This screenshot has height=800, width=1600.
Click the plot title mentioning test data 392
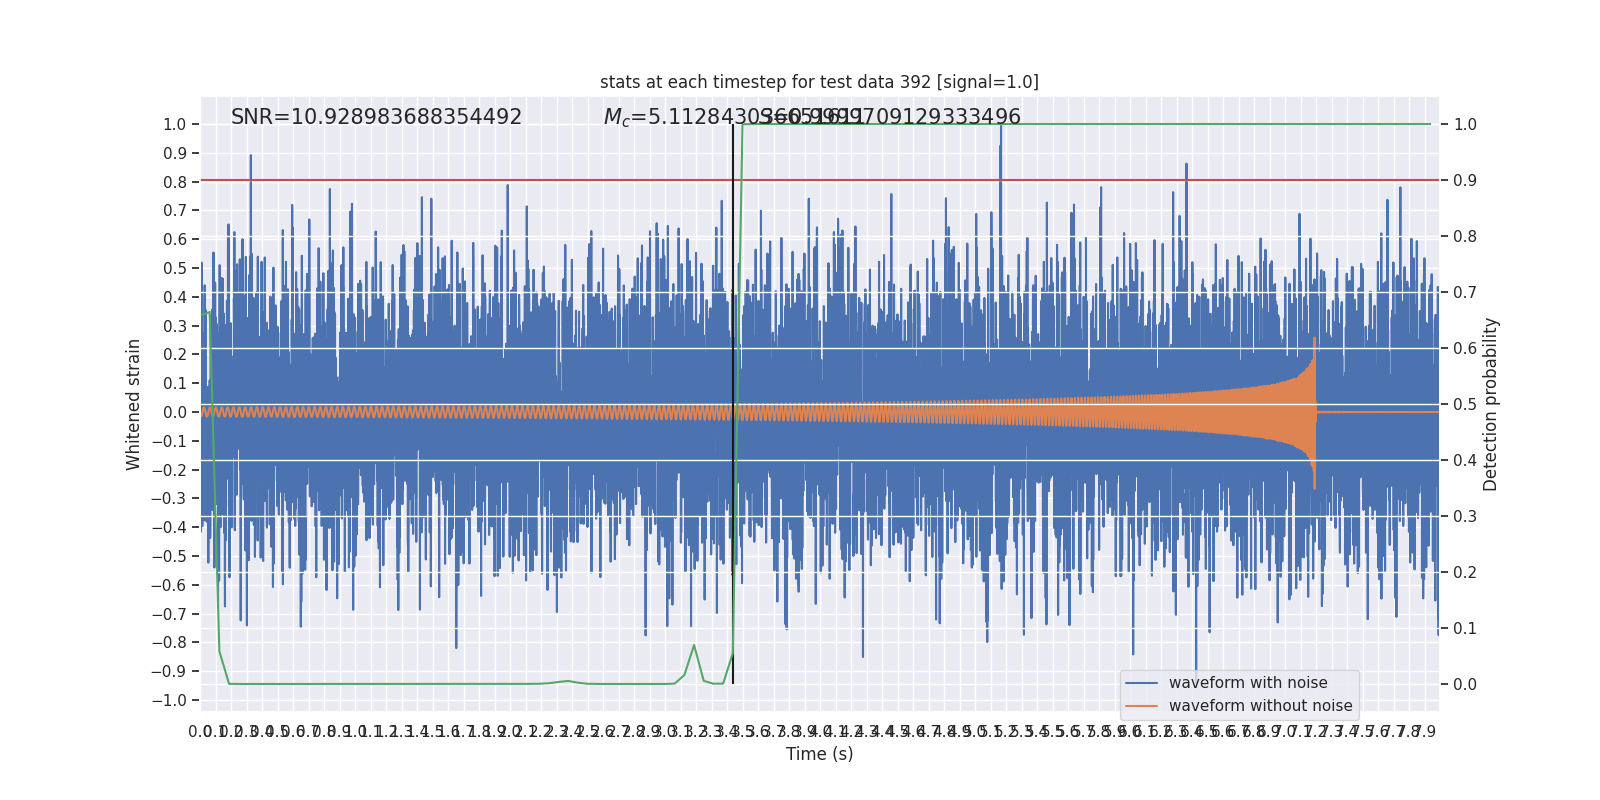[819, 82]
